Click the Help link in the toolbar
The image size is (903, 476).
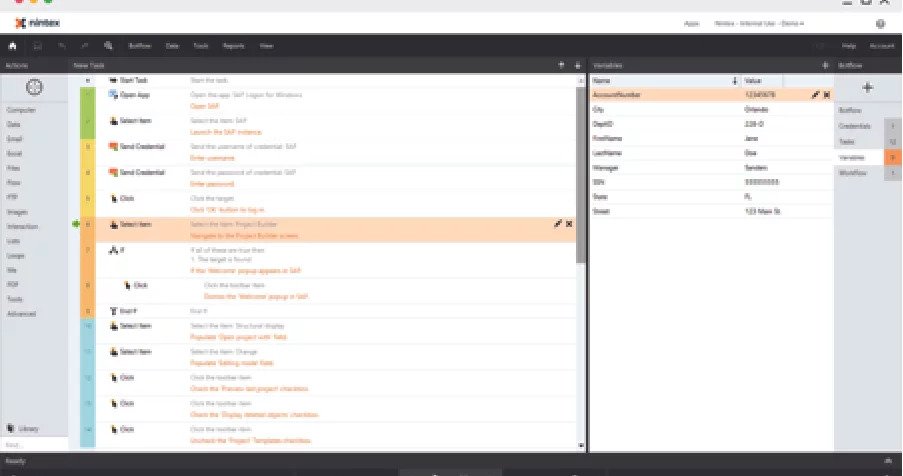[x=848, y=46]
